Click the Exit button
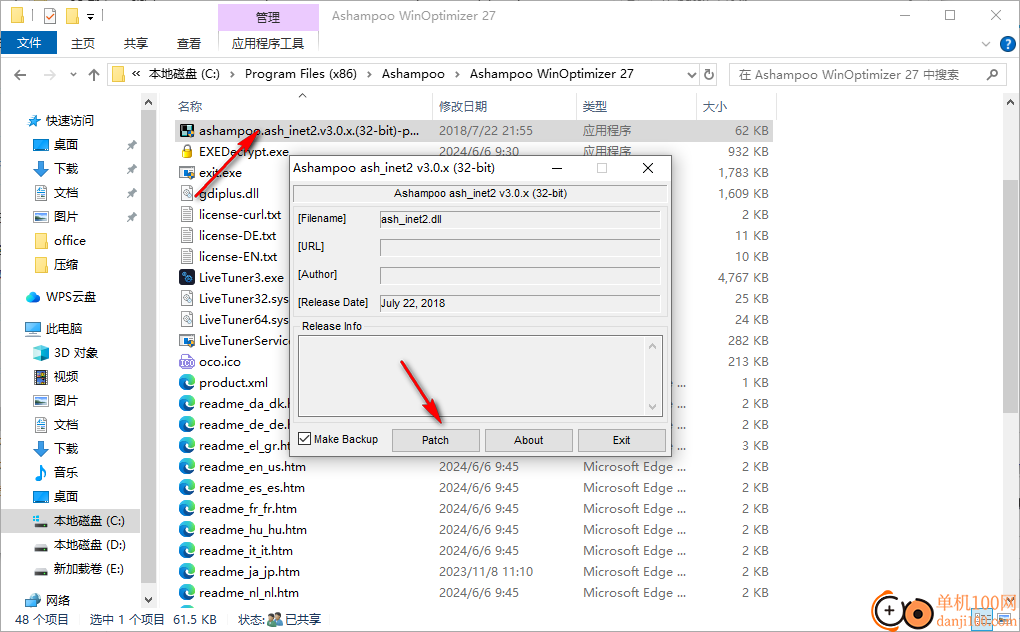This screenshot has height=632, width=1020. 621,440
